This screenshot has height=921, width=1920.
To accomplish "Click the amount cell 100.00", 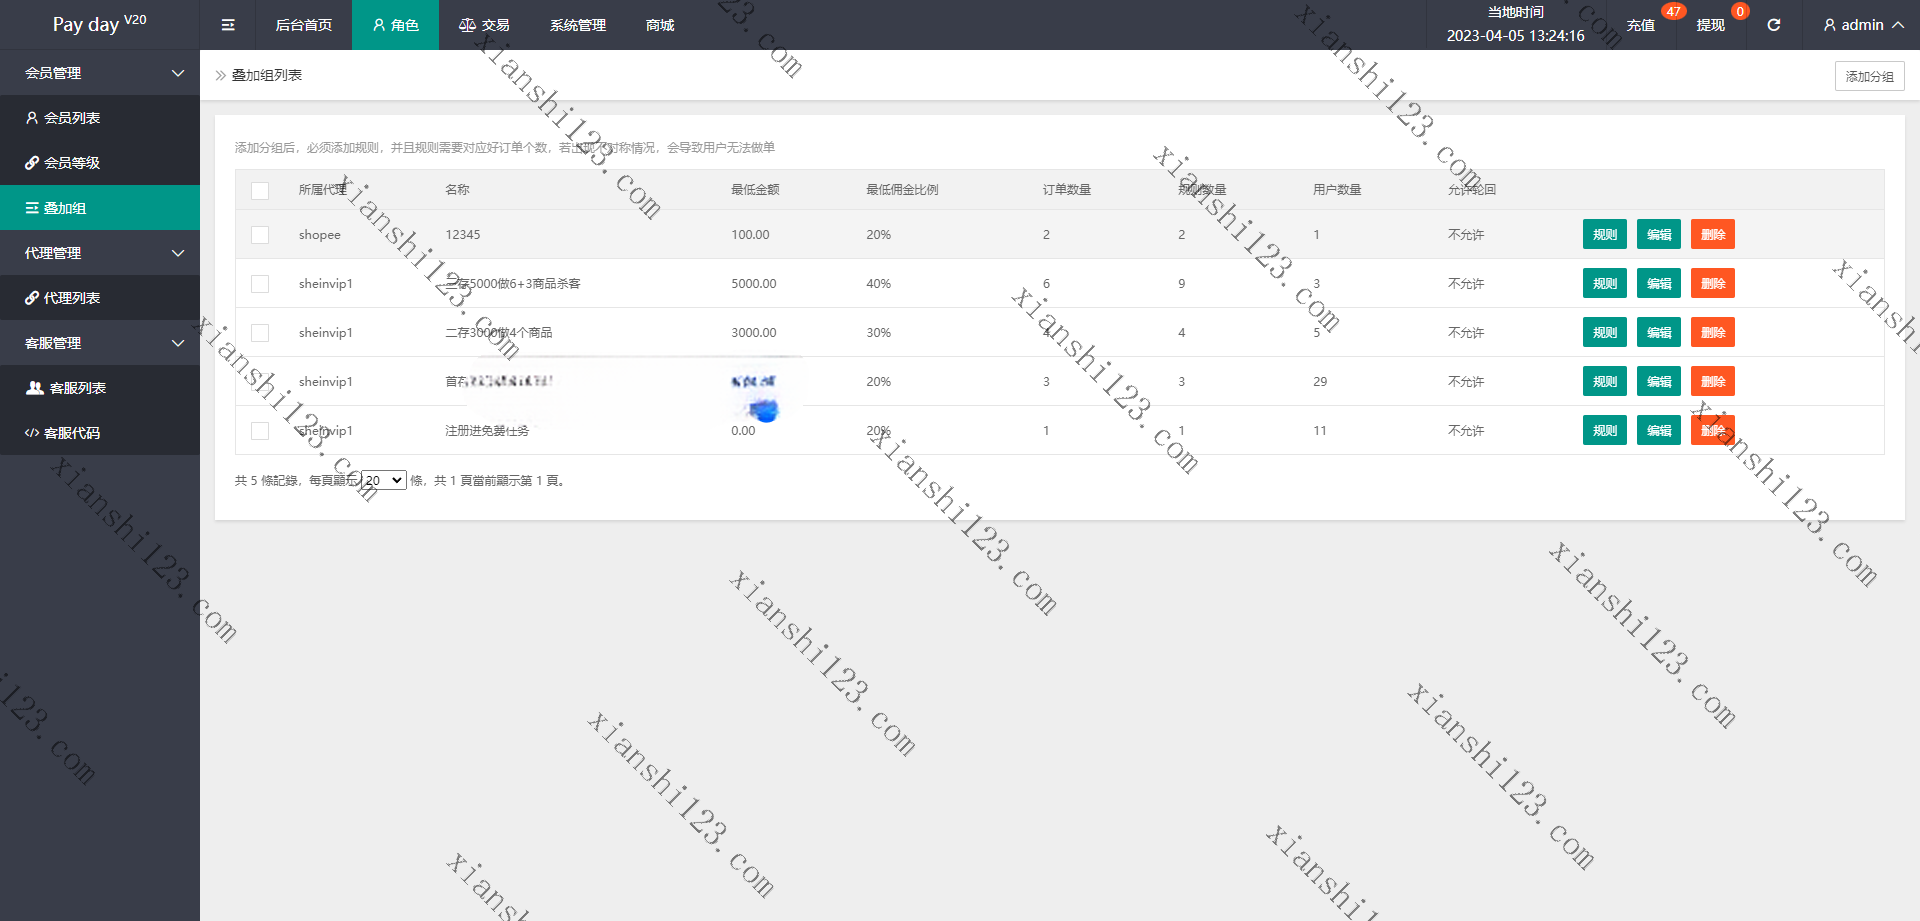I will point(750,235).
